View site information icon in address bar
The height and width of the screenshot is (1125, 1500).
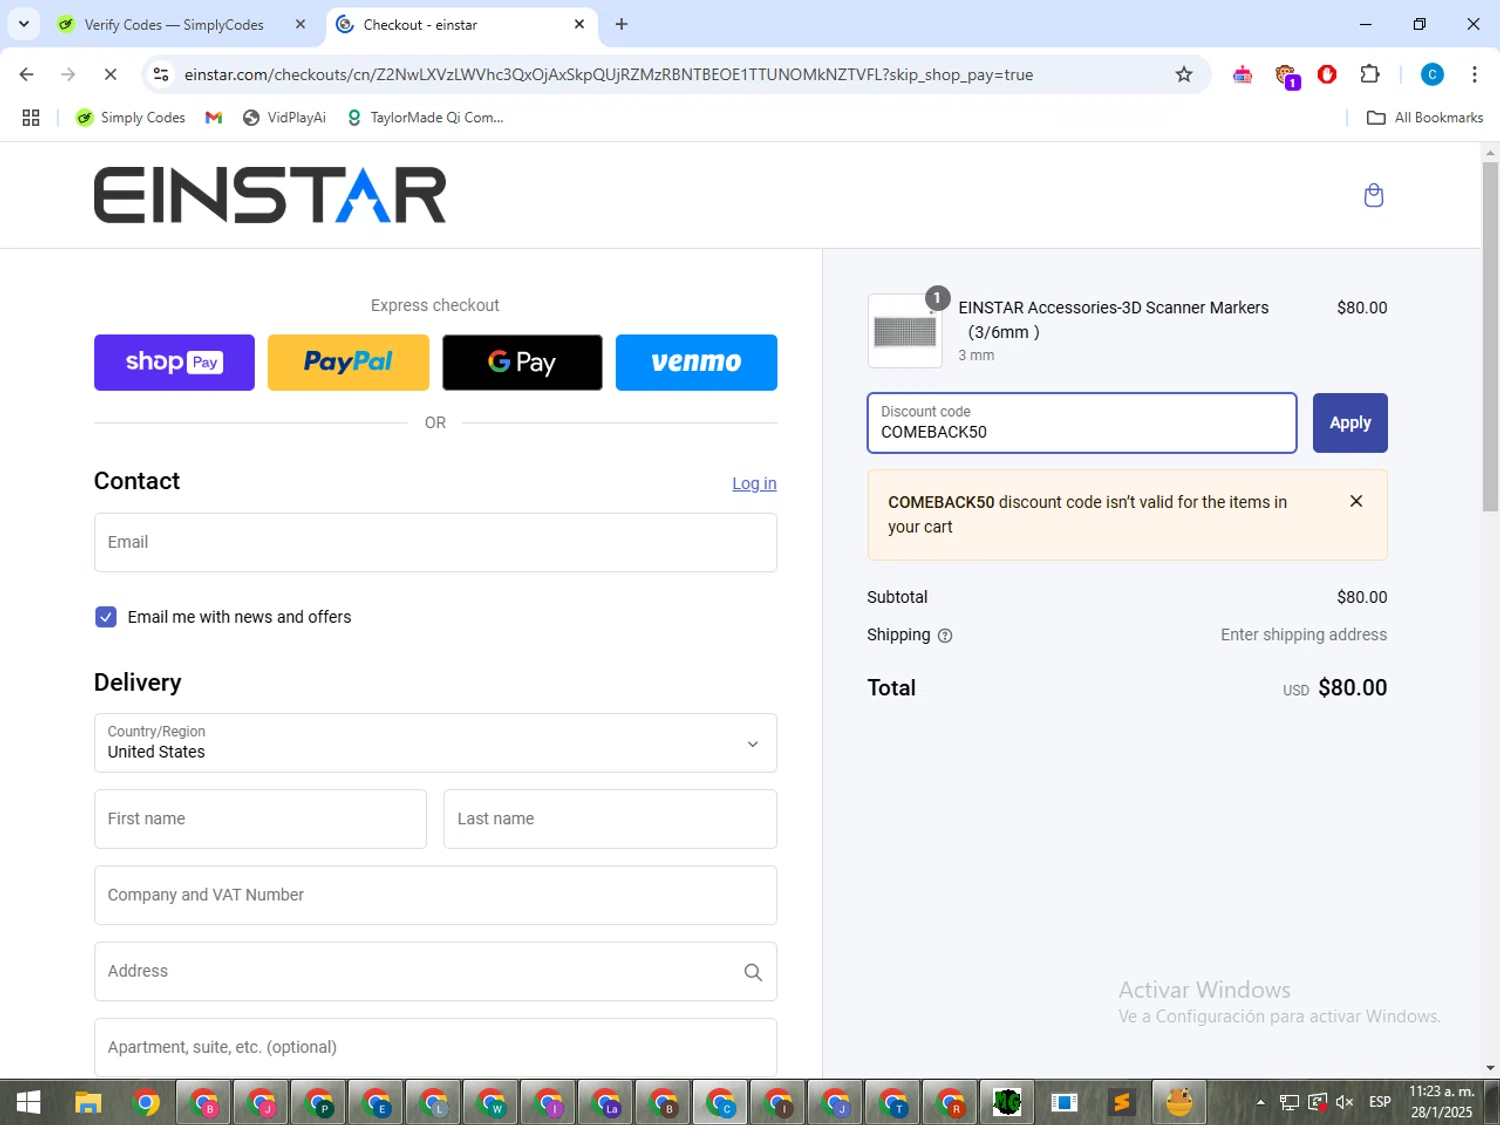pos(161,74)
